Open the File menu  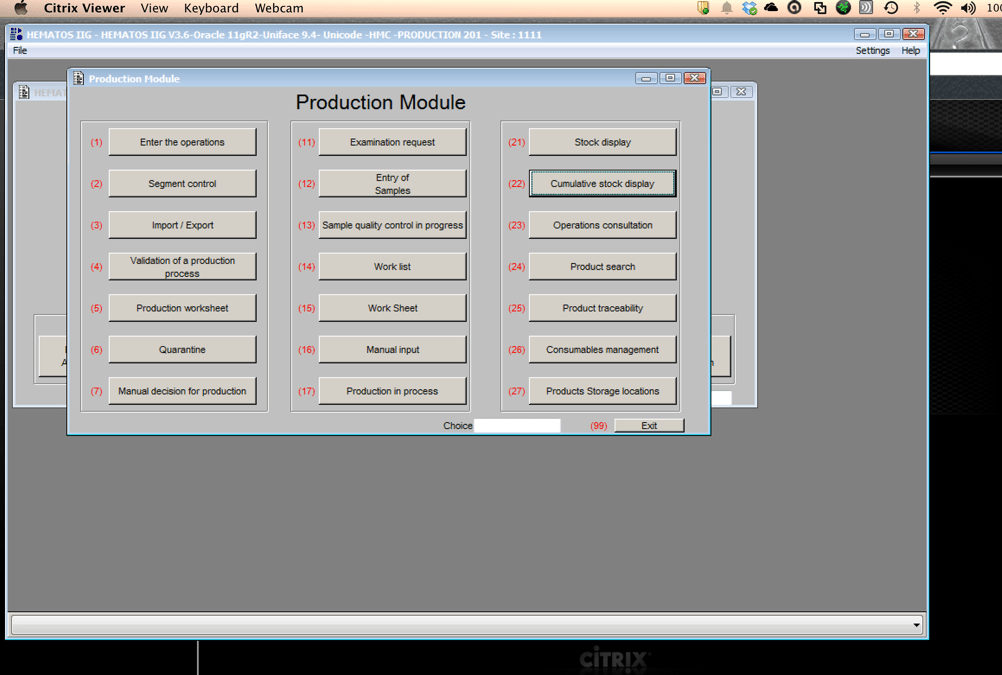20,50
